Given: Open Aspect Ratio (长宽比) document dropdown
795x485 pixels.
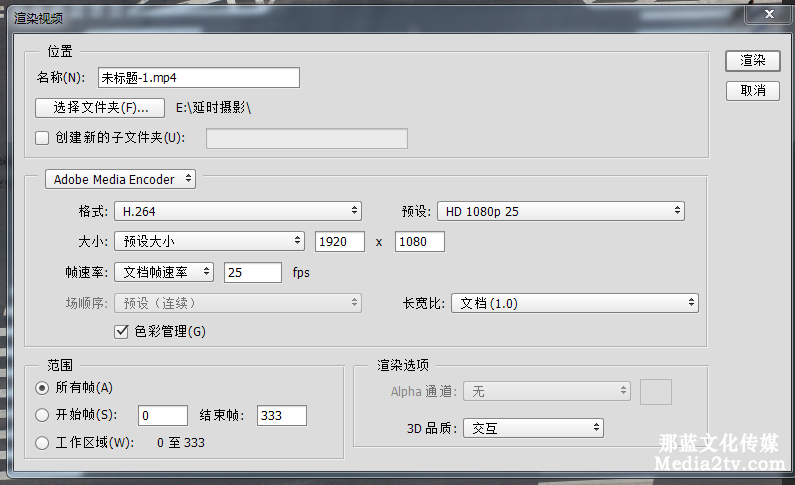Looking at the screenshot, I should (x=574, y=303).
